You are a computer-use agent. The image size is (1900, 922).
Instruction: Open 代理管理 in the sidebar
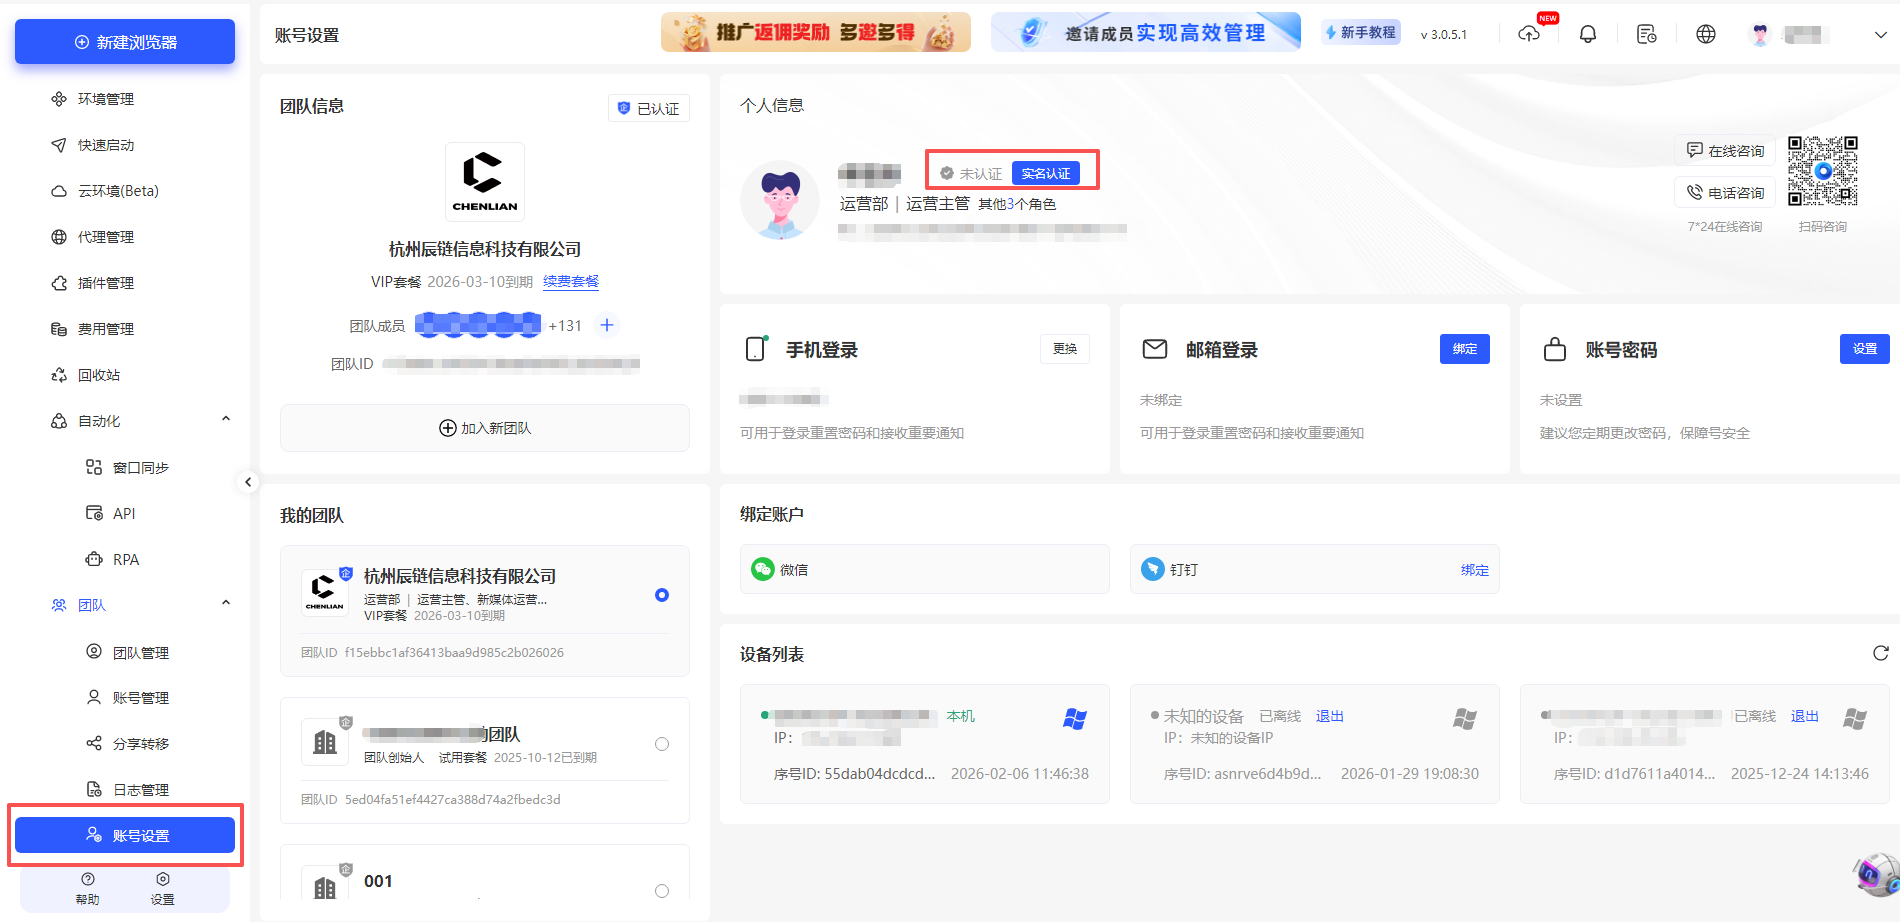click(x=104, y=236)
